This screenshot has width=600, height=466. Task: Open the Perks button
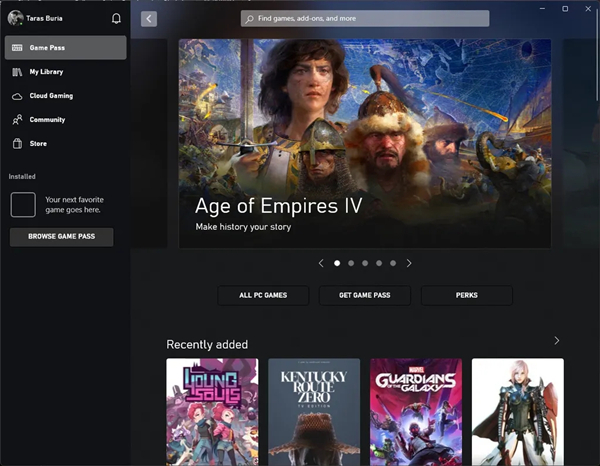coord(466,295)
